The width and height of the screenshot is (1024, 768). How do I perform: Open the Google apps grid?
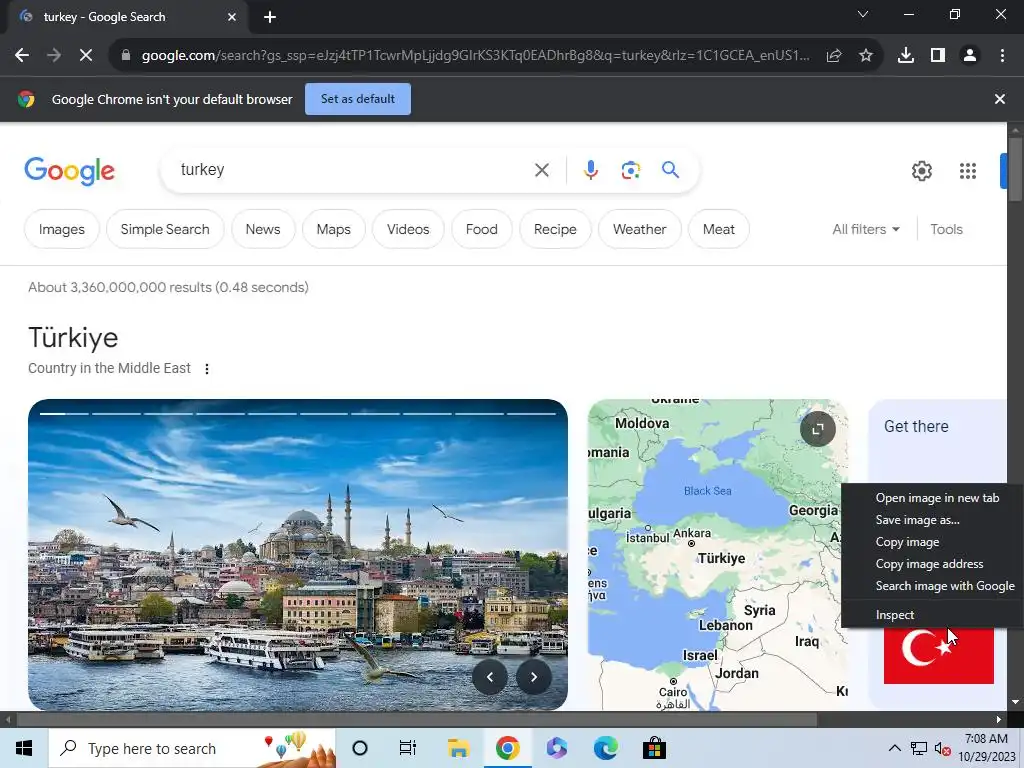tap(968, 171)
